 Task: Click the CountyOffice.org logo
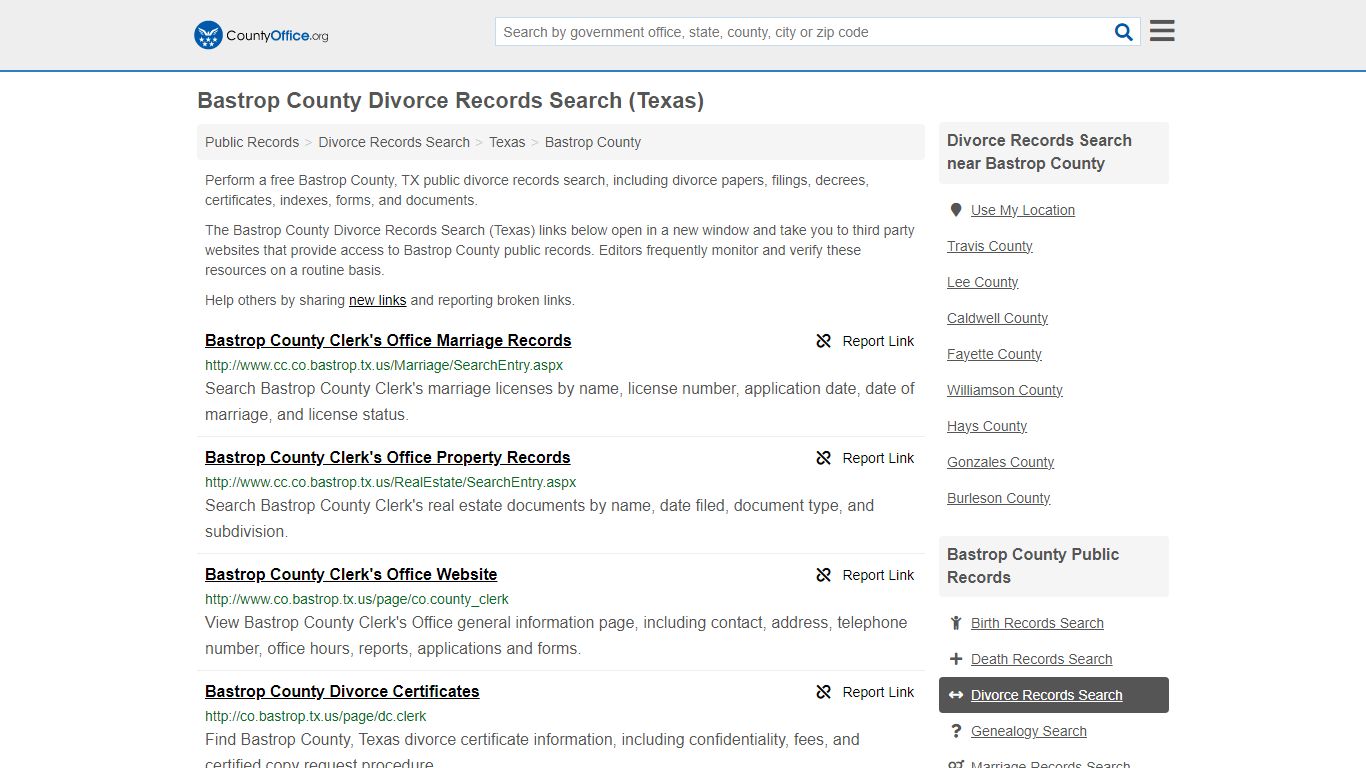[261, 35]
